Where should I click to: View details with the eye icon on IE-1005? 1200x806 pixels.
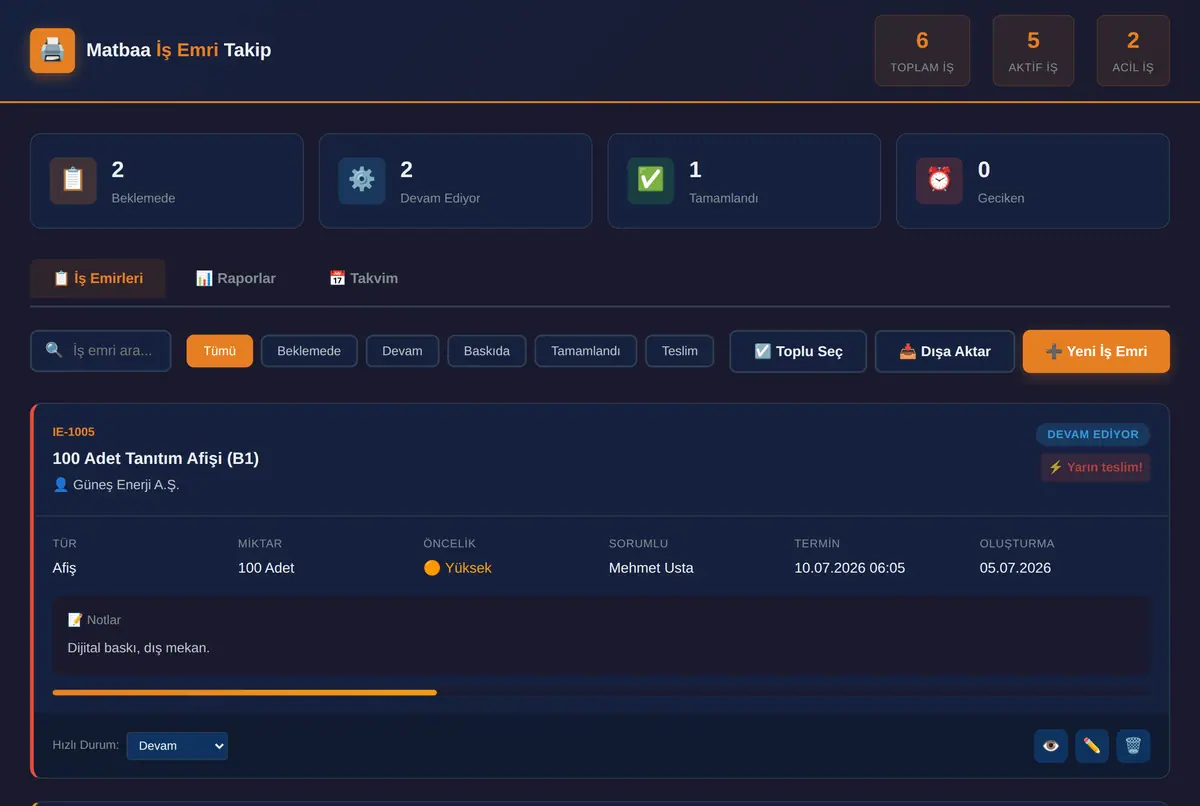point(1051,746)
